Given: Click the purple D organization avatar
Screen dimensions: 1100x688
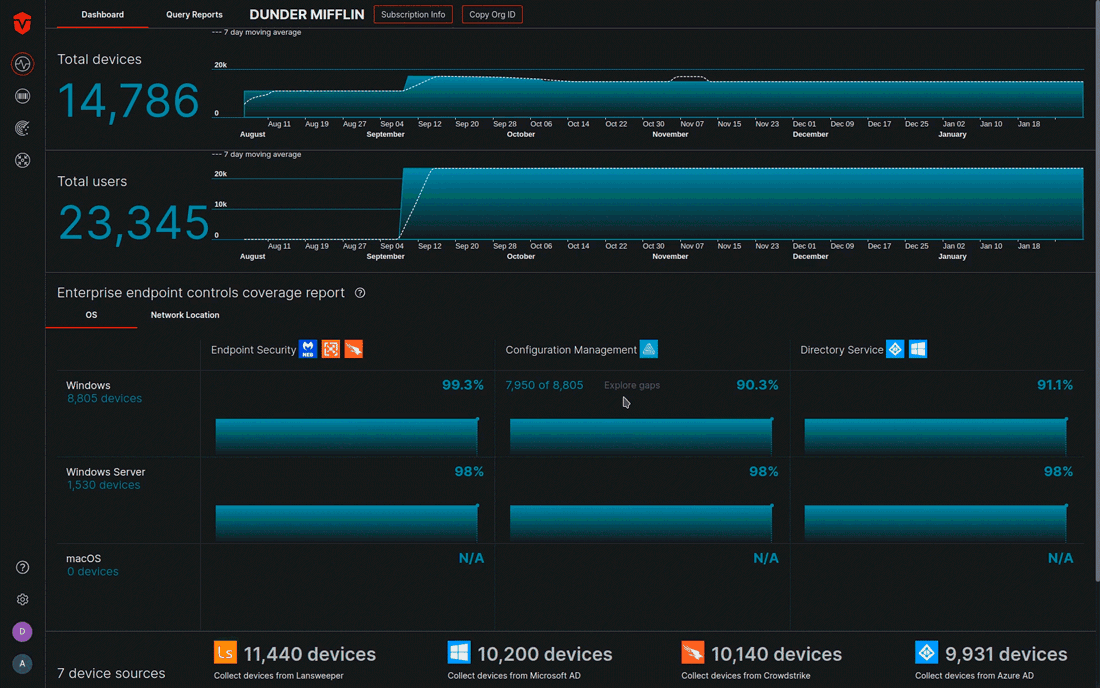Looking at the screenshot, I should pyautogui.click(x=22, y=632).
